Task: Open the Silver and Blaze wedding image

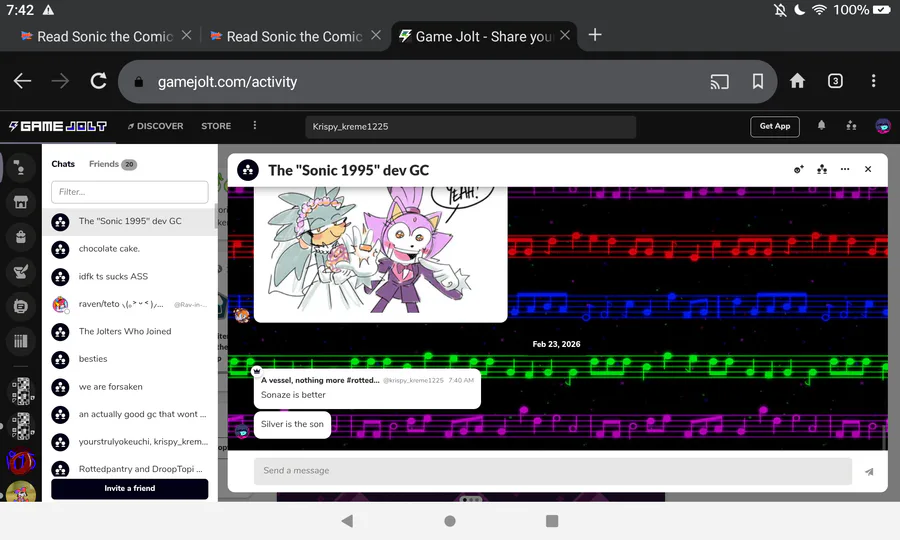Action: click(x=381, y=254)
